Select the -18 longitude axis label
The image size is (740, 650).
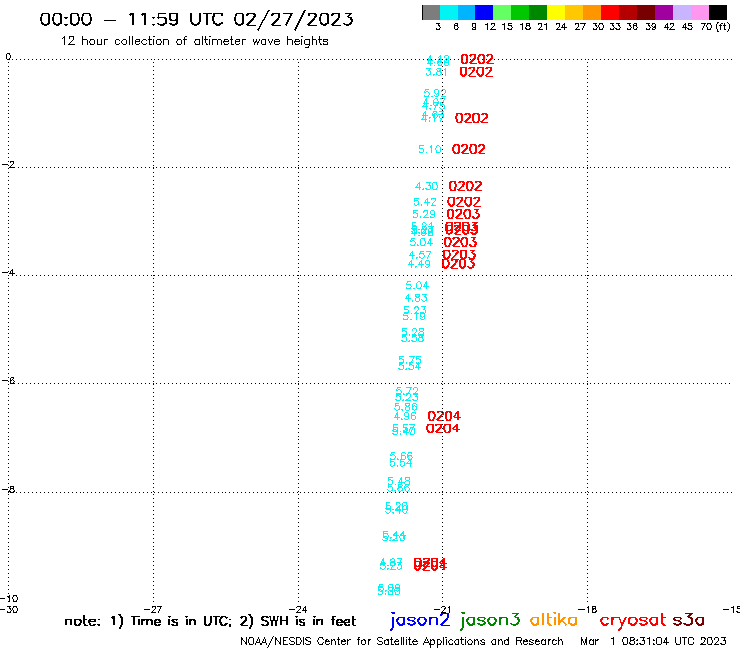tap(588, 609)
